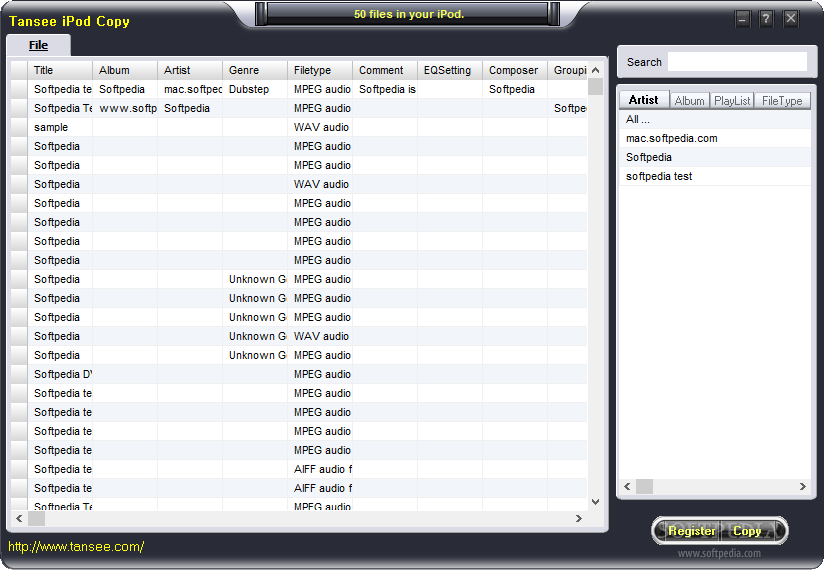
Task: Open the File menu tab
Action: pos(38,45)
